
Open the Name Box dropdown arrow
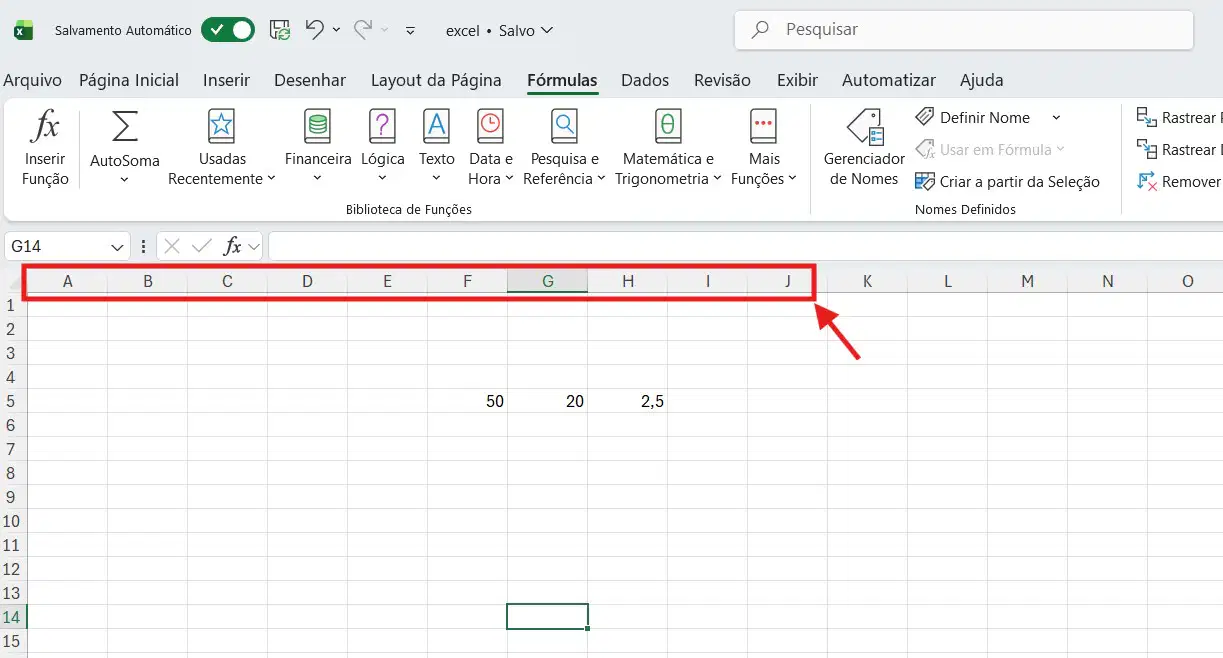pos(119,246)
